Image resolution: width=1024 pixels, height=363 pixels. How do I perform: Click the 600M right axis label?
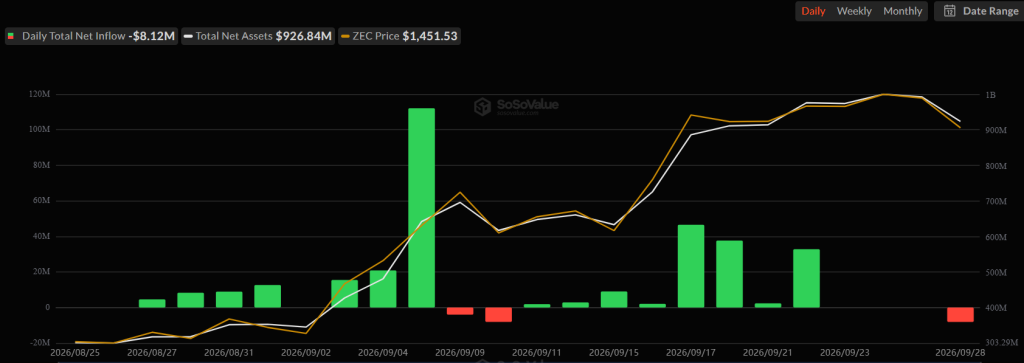[995, 236]
